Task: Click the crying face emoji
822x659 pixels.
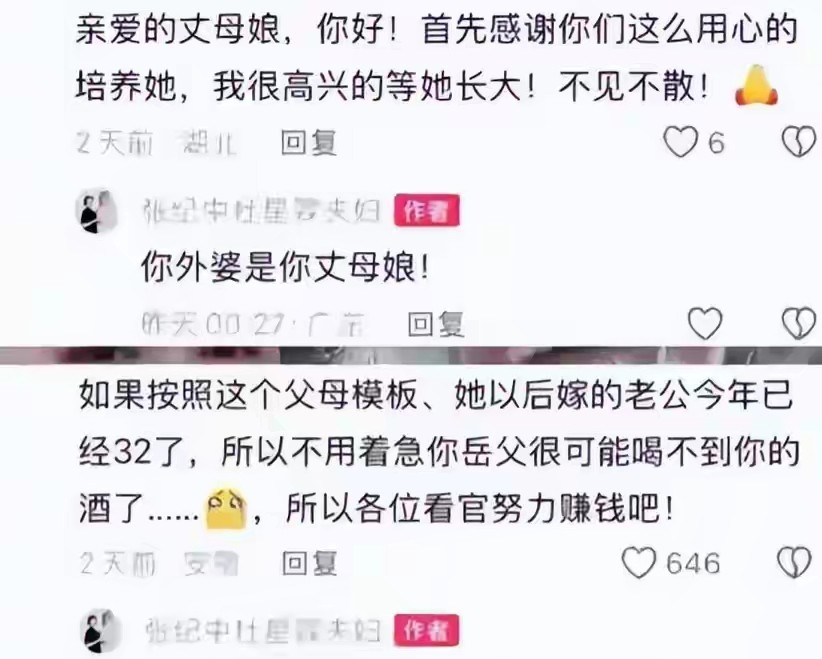Action: [x=226, y=509]
